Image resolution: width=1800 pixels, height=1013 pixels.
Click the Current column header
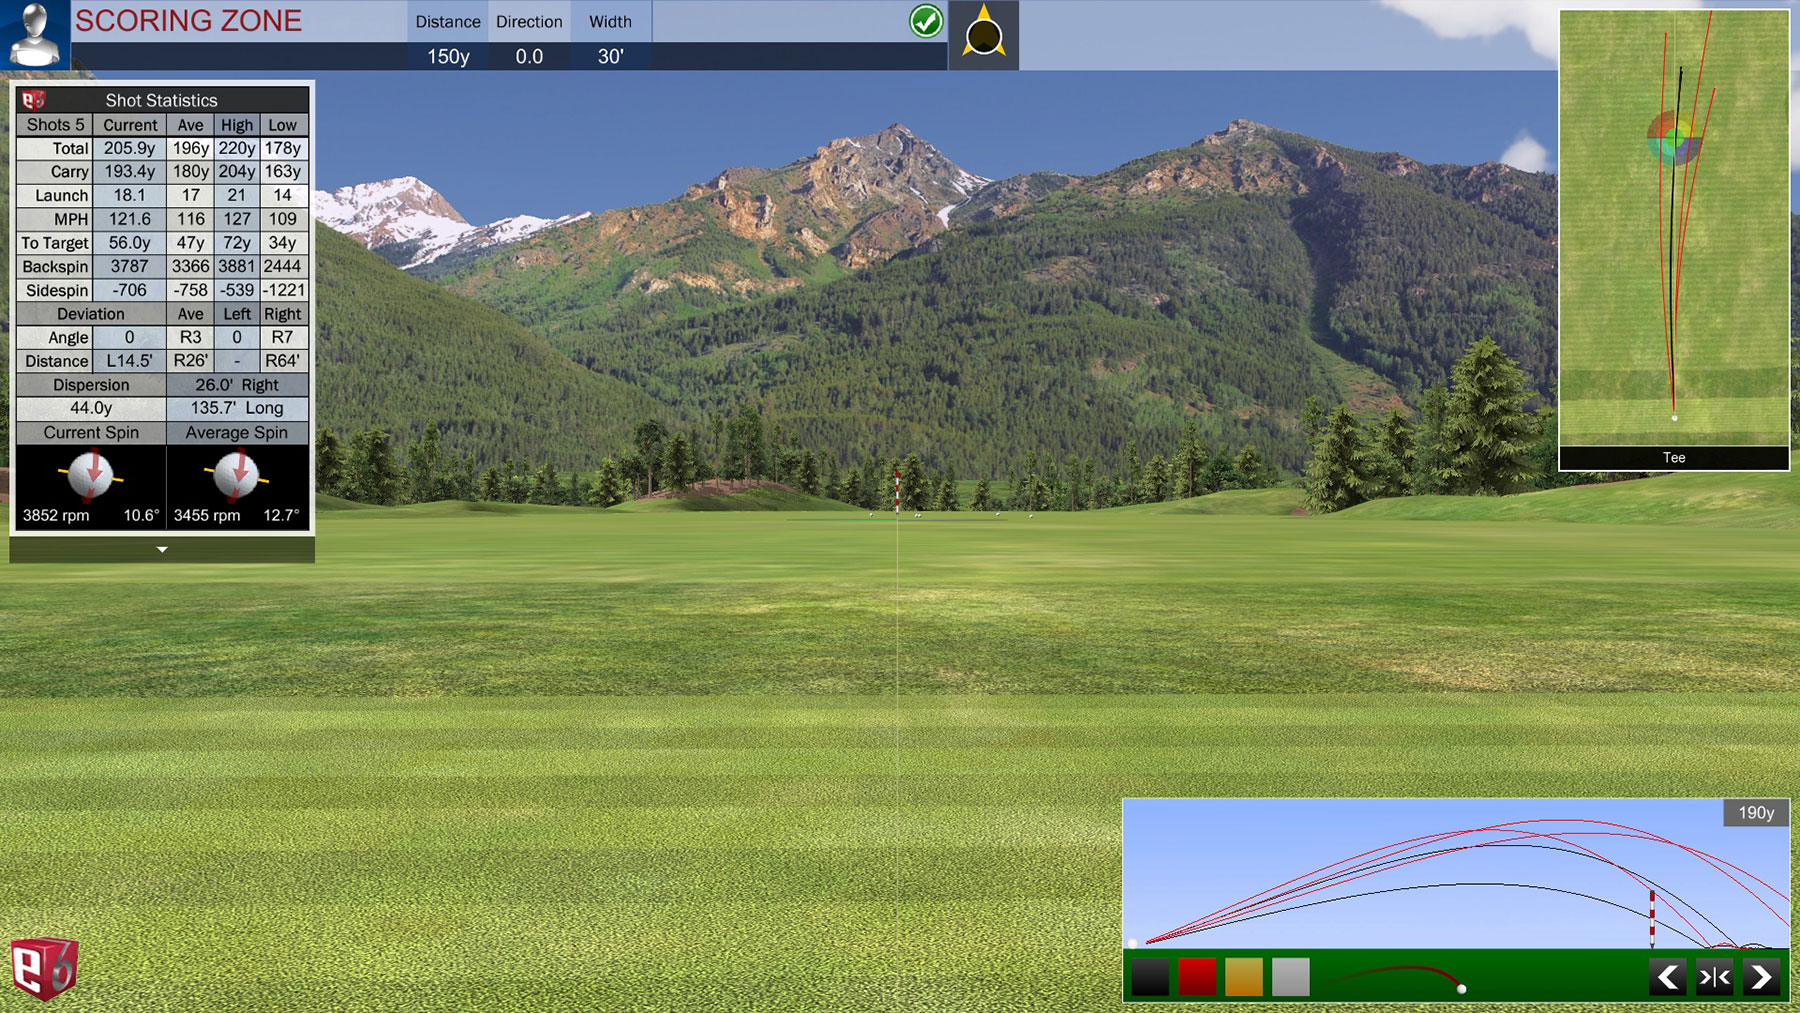coord(130,125)
